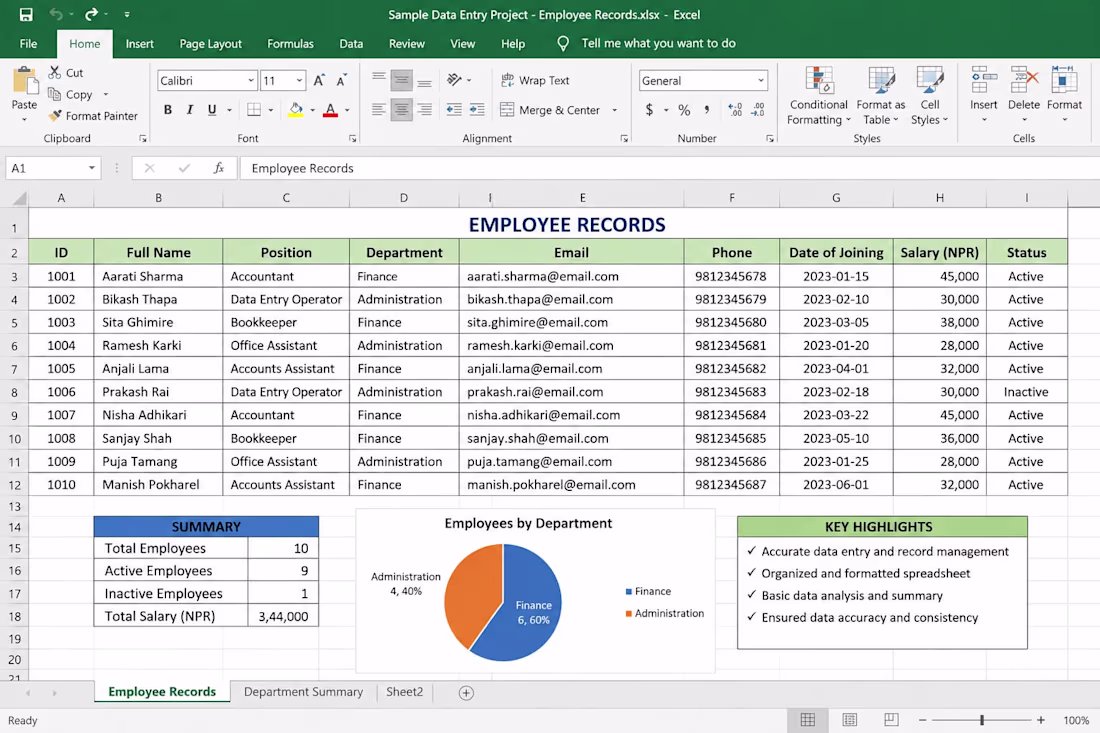Click the Insert cells icon
Screen dimensions: 1100x733
984,80
